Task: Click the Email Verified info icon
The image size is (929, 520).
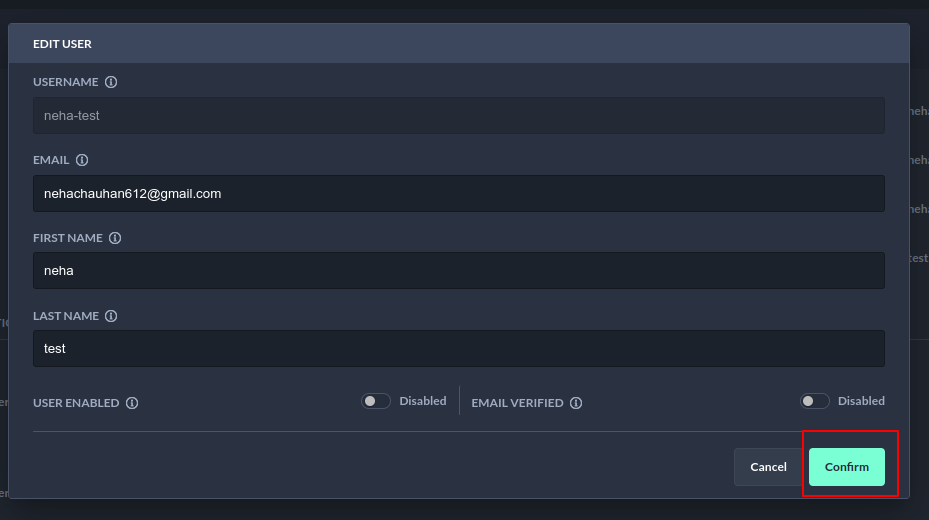Action: (575, 403)
